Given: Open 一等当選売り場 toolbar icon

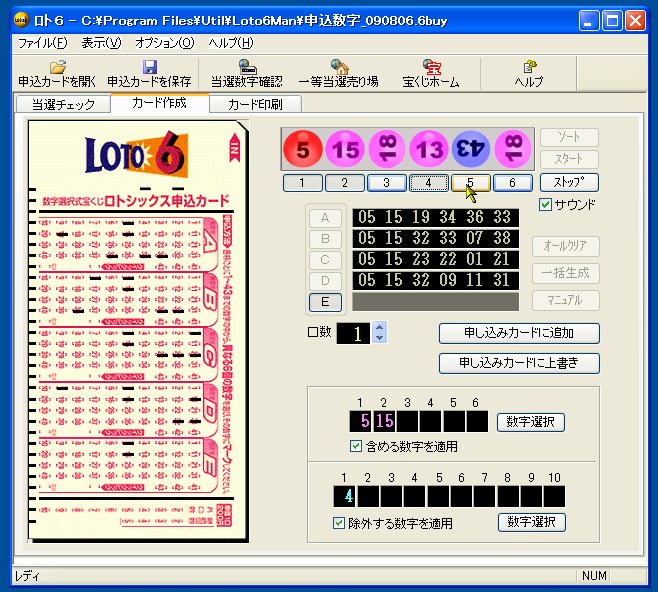Looking at the screenshot, I should tap(339, 74).
